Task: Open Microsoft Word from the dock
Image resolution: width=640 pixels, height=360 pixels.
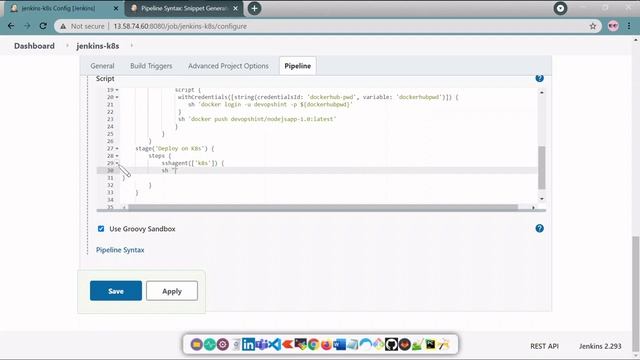Action: pos(340,344)
